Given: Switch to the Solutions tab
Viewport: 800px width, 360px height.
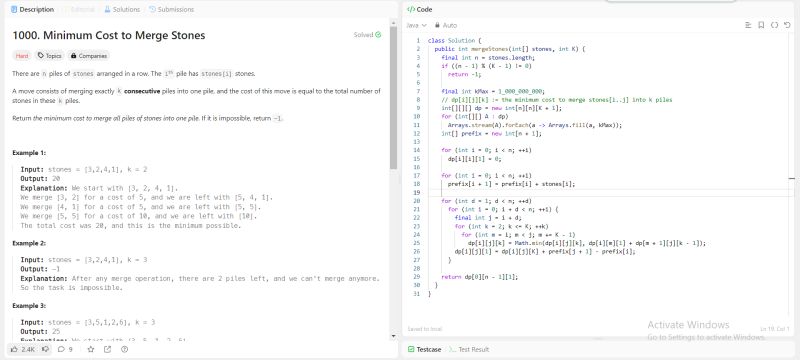Looking at the screenshot, I should coord(122,9).
